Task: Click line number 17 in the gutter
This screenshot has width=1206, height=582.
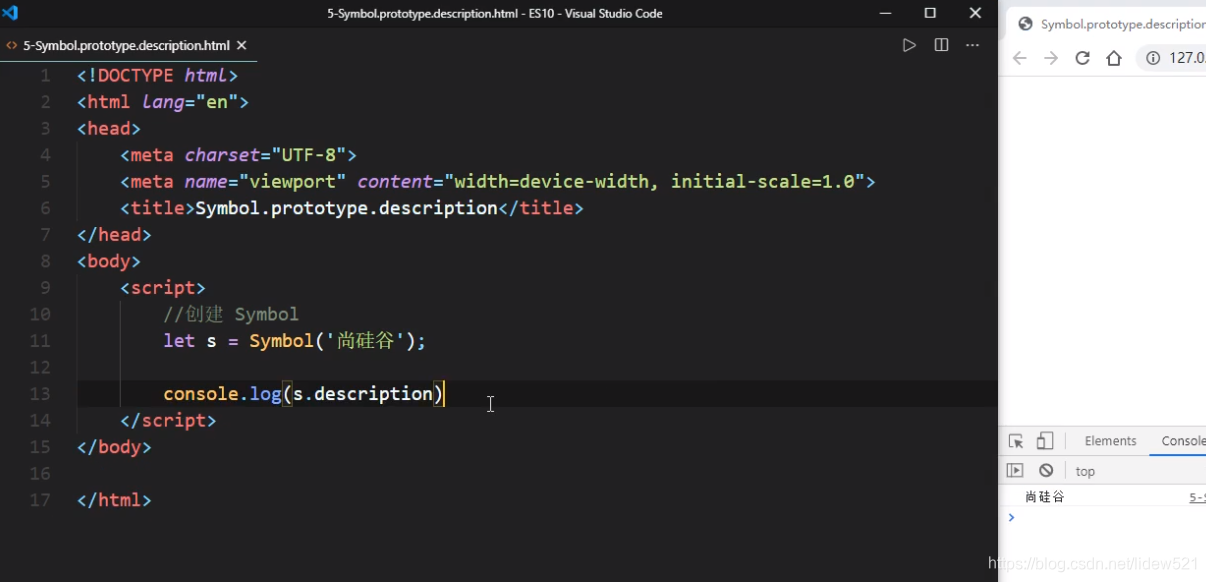Action: pyautogui.click(x=40, y=500)
